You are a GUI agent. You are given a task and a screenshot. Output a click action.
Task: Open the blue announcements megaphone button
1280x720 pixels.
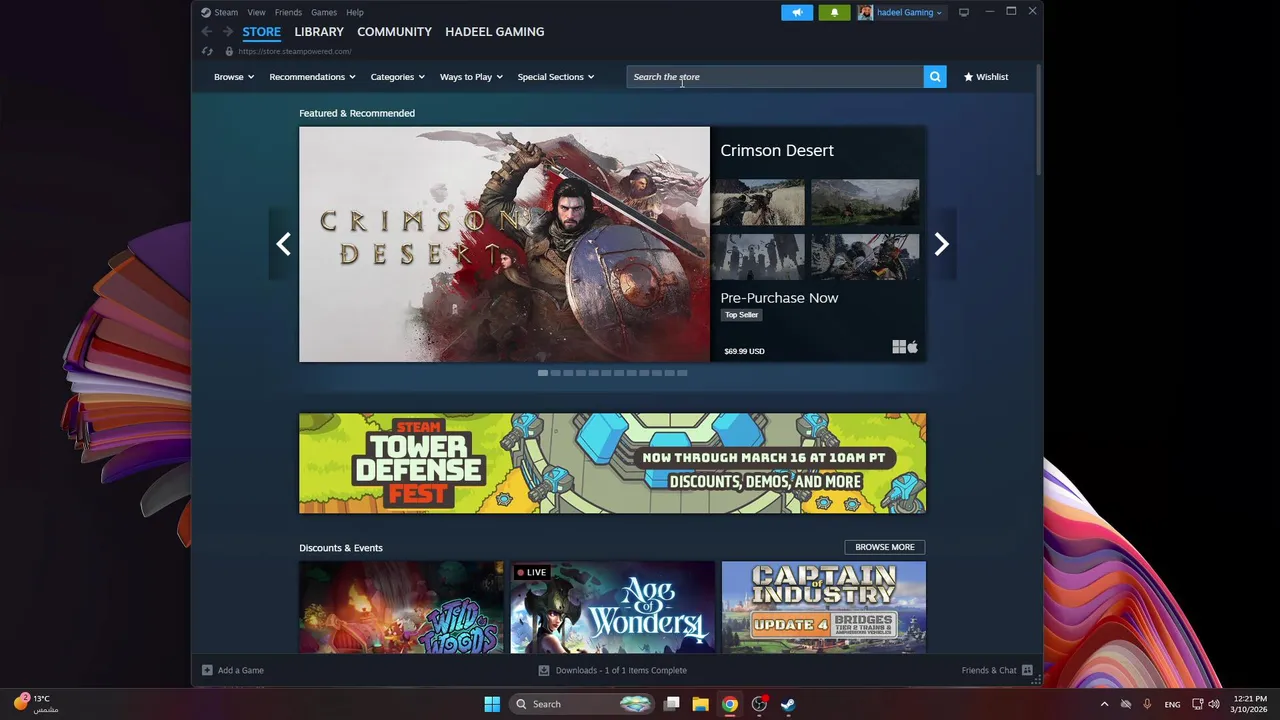(x=797, y=12)
